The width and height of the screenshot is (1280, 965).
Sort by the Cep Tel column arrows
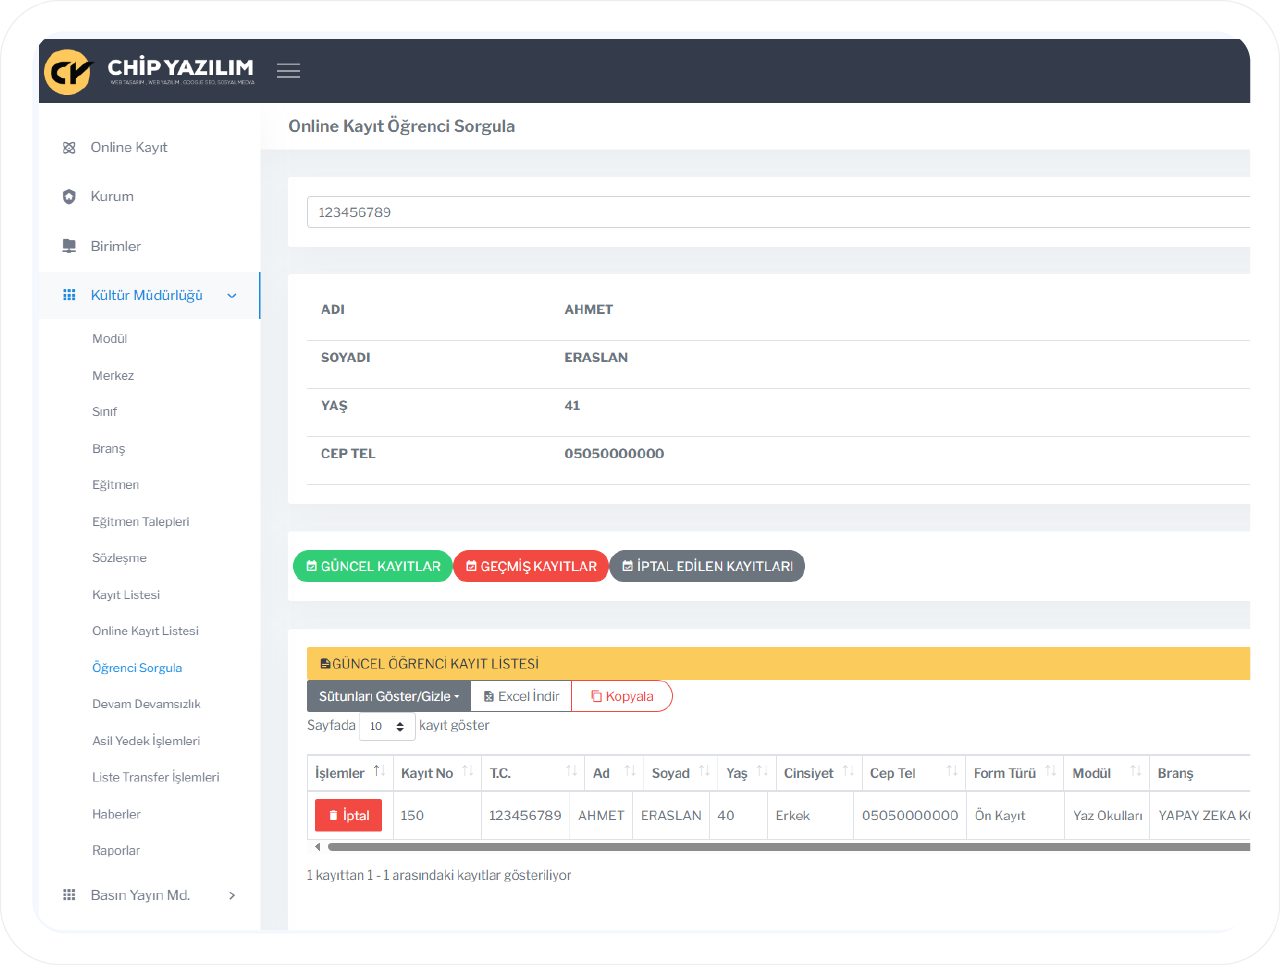click(x=952, y=771)
